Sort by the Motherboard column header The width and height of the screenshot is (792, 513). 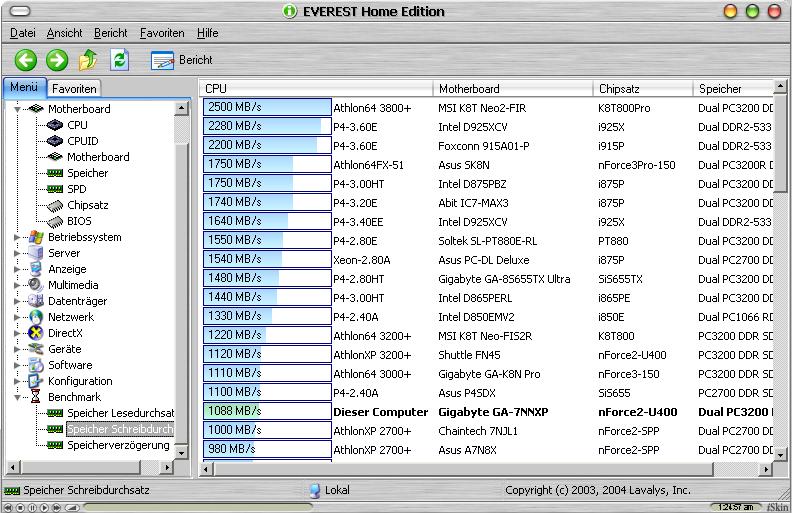(513, 89)
